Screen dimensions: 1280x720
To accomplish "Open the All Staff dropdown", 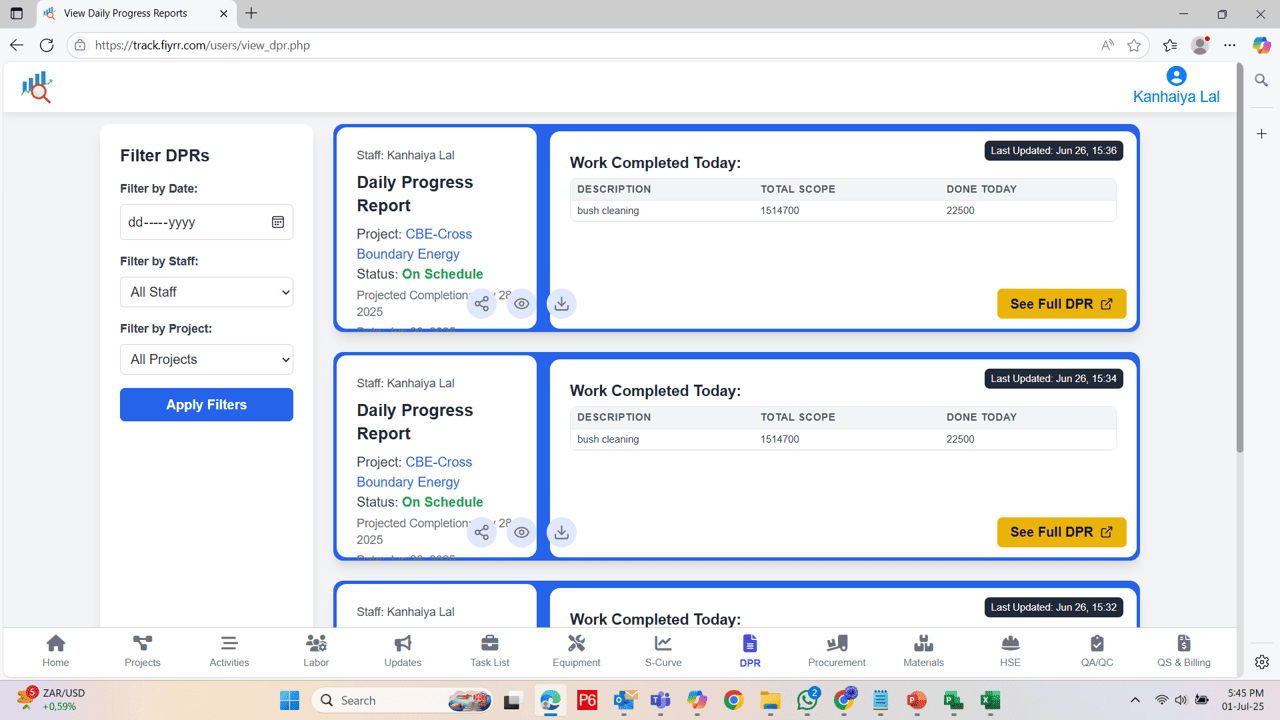I will tap(206, 291).
